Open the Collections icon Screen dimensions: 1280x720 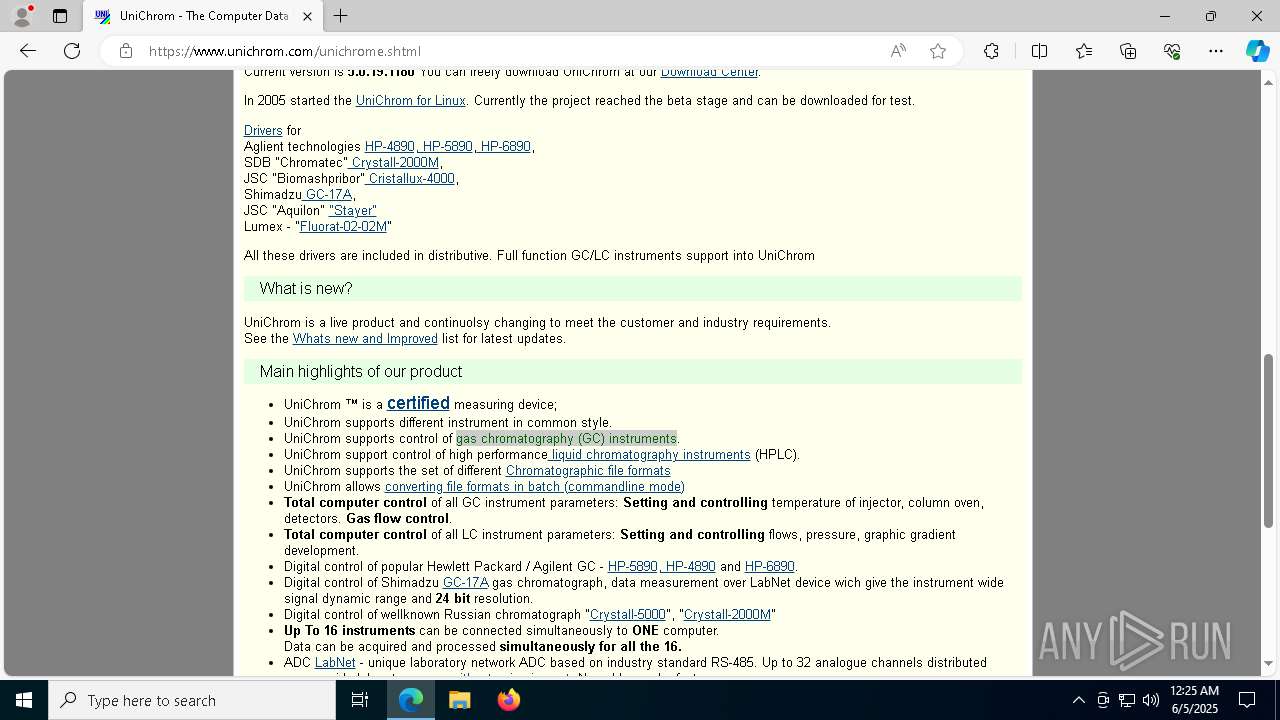coord(1128,51)
